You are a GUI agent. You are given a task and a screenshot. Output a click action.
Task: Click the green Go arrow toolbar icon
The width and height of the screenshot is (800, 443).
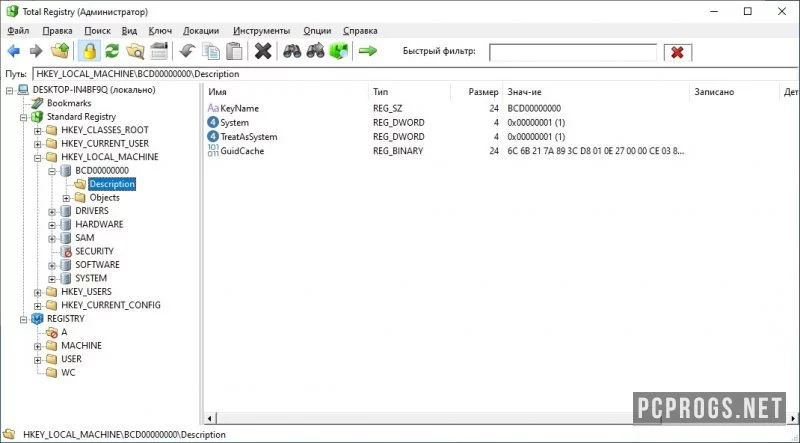(367, 51)
